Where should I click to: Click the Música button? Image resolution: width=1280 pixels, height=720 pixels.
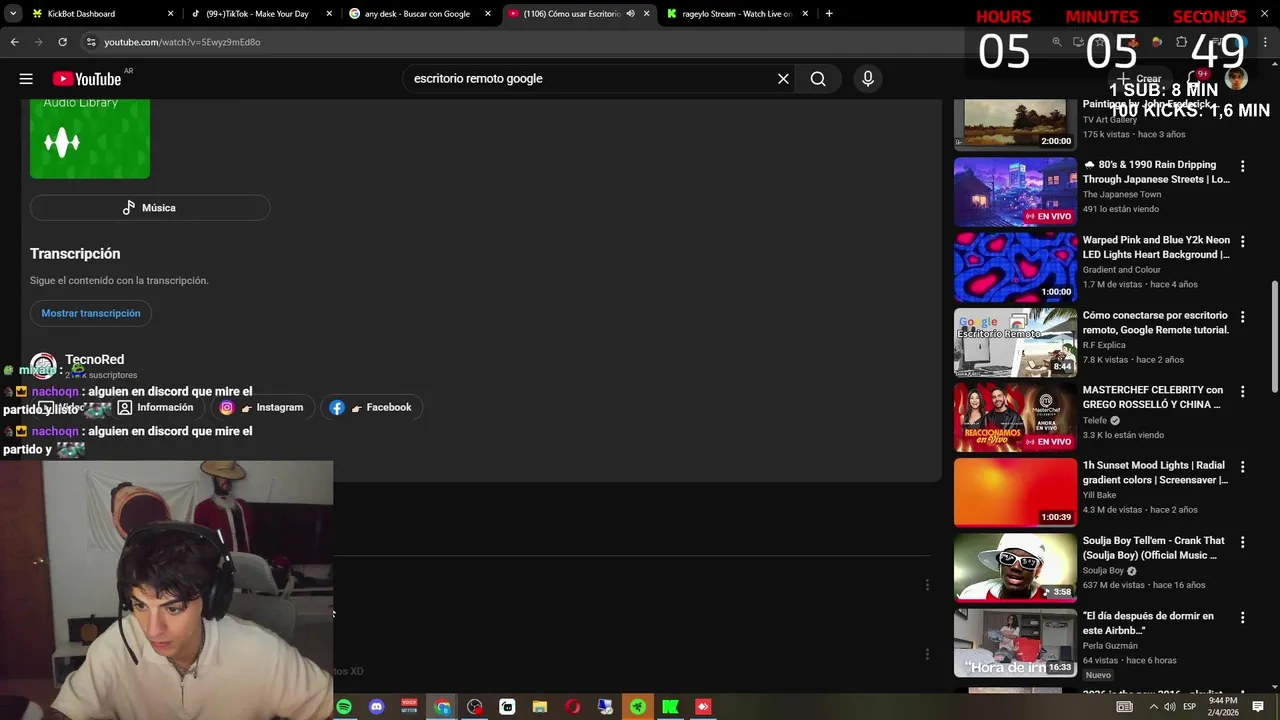pyautogui.click(x=150, y=208)
